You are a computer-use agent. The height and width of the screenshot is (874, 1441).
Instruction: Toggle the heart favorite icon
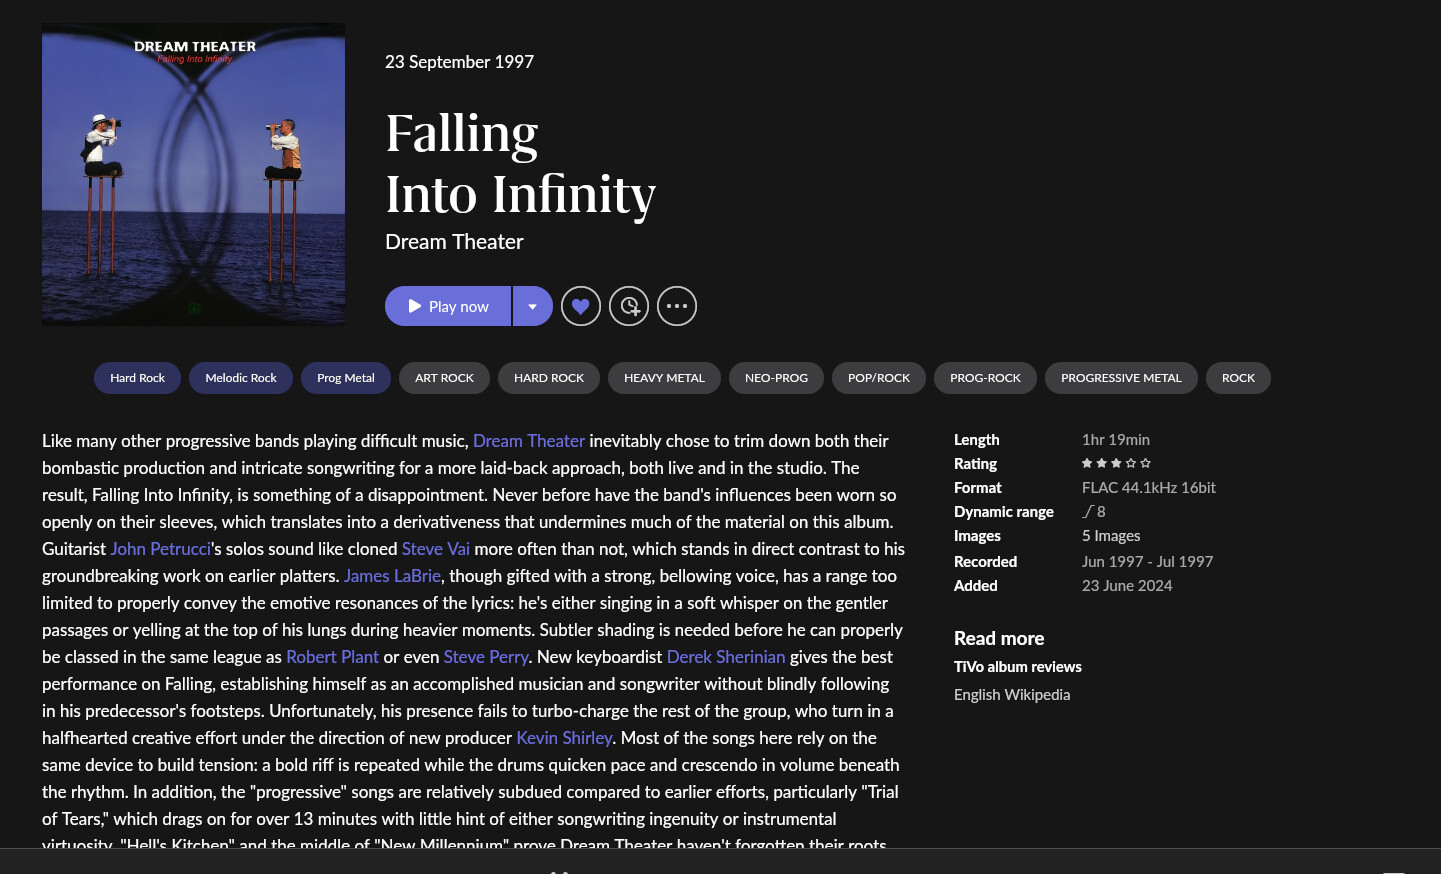[581, 306]
